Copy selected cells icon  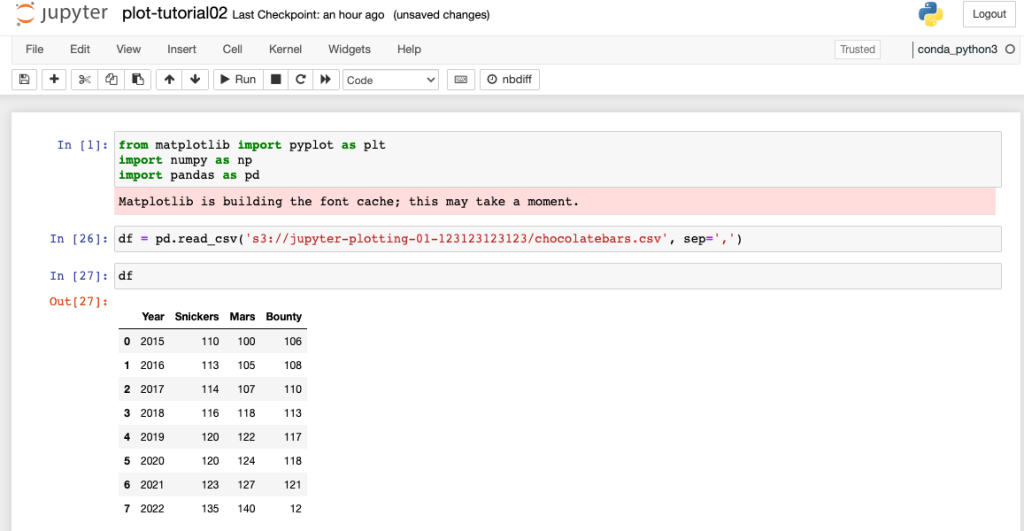111,79
